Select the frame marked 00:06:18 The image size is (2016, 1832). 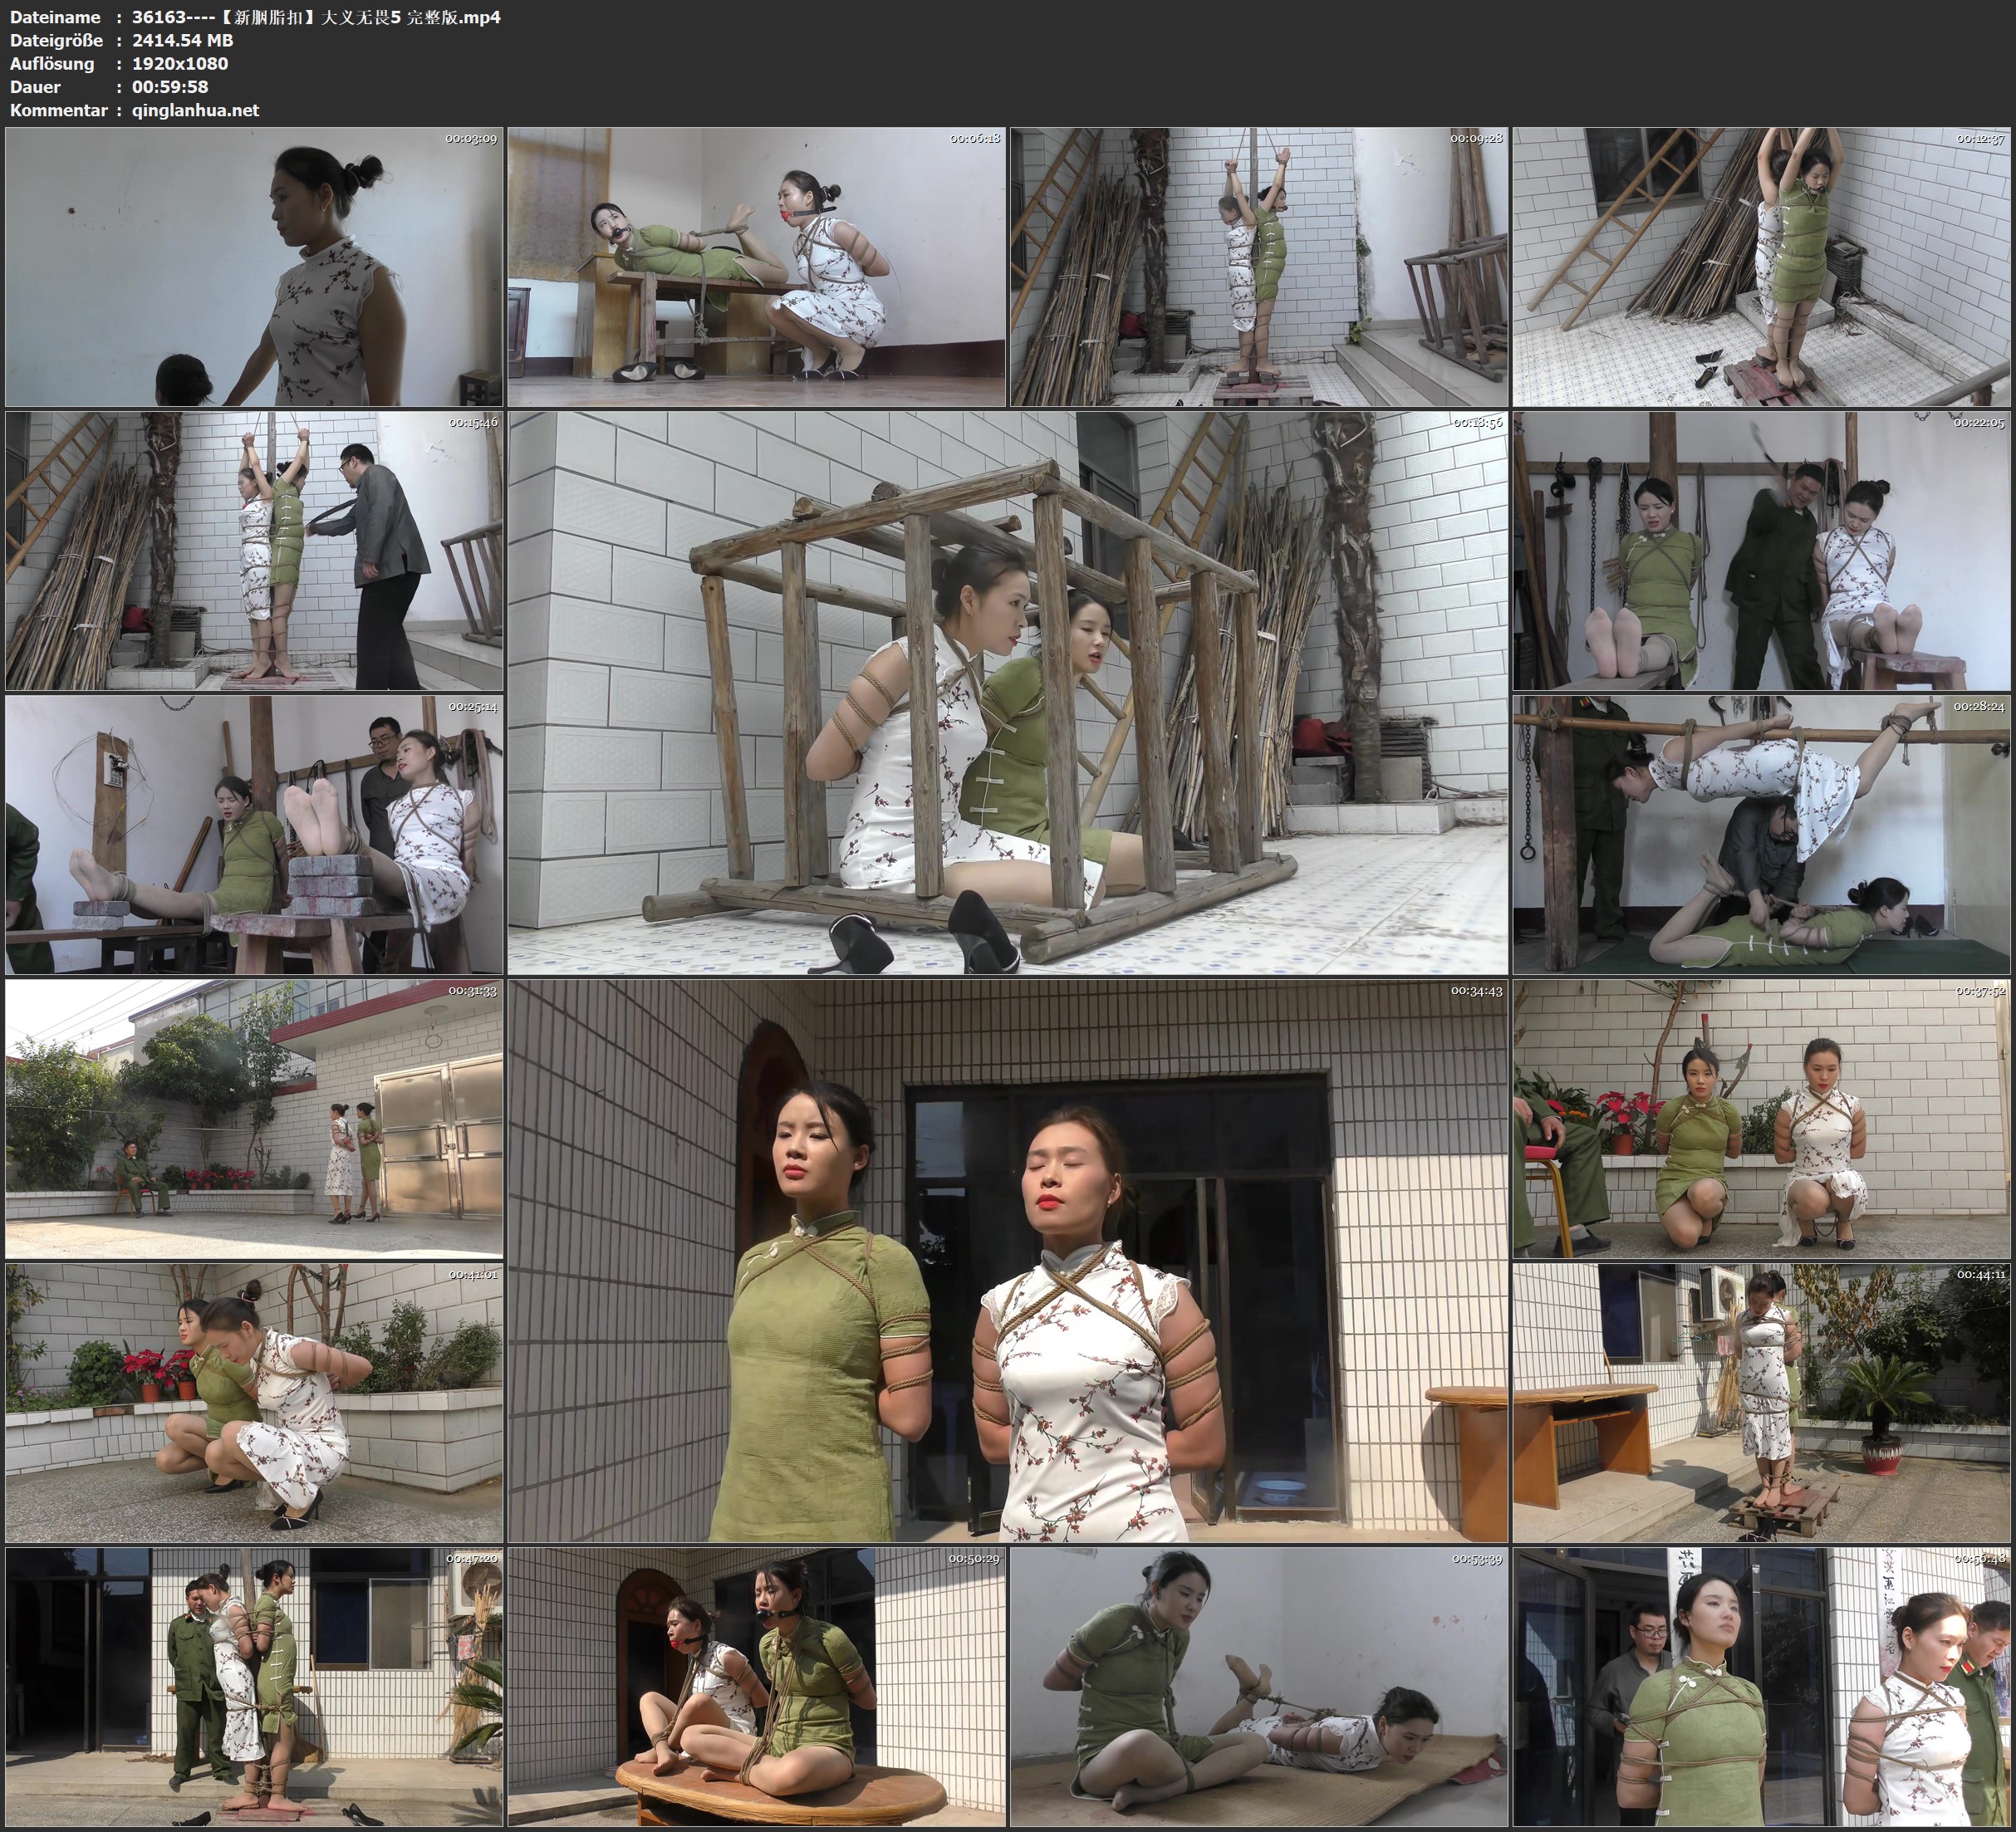(x=756, y=267)
